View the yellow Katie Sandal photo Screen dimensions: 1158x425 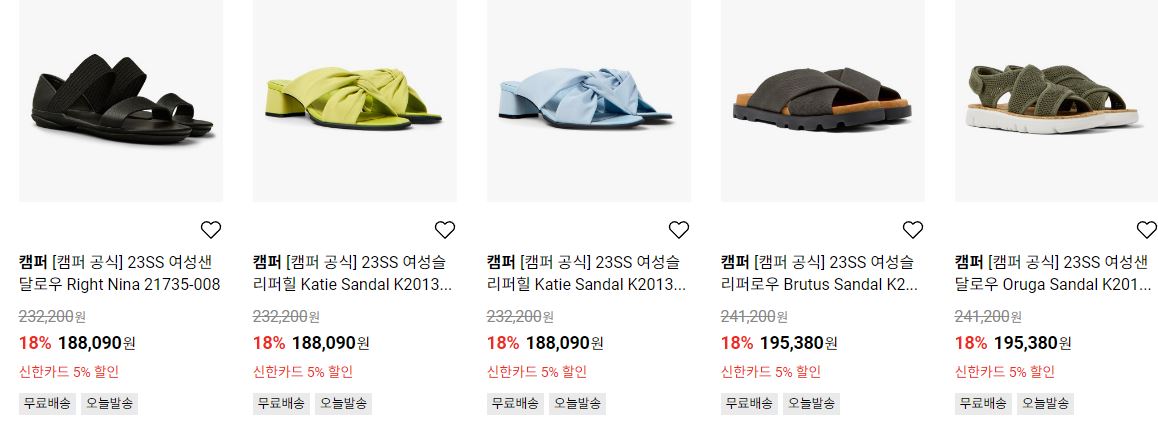click(x=354, y=101)
